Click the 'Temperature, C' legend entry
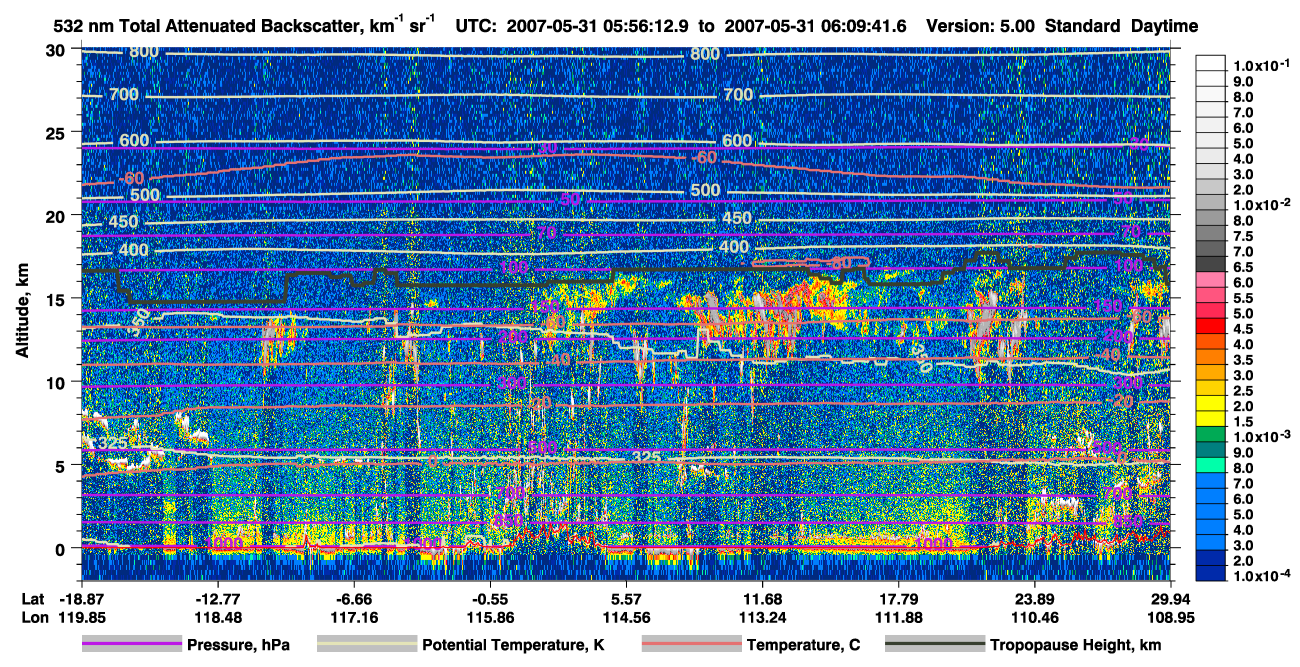The width and height of the screenshot is (1300, 667). point(803,645)
